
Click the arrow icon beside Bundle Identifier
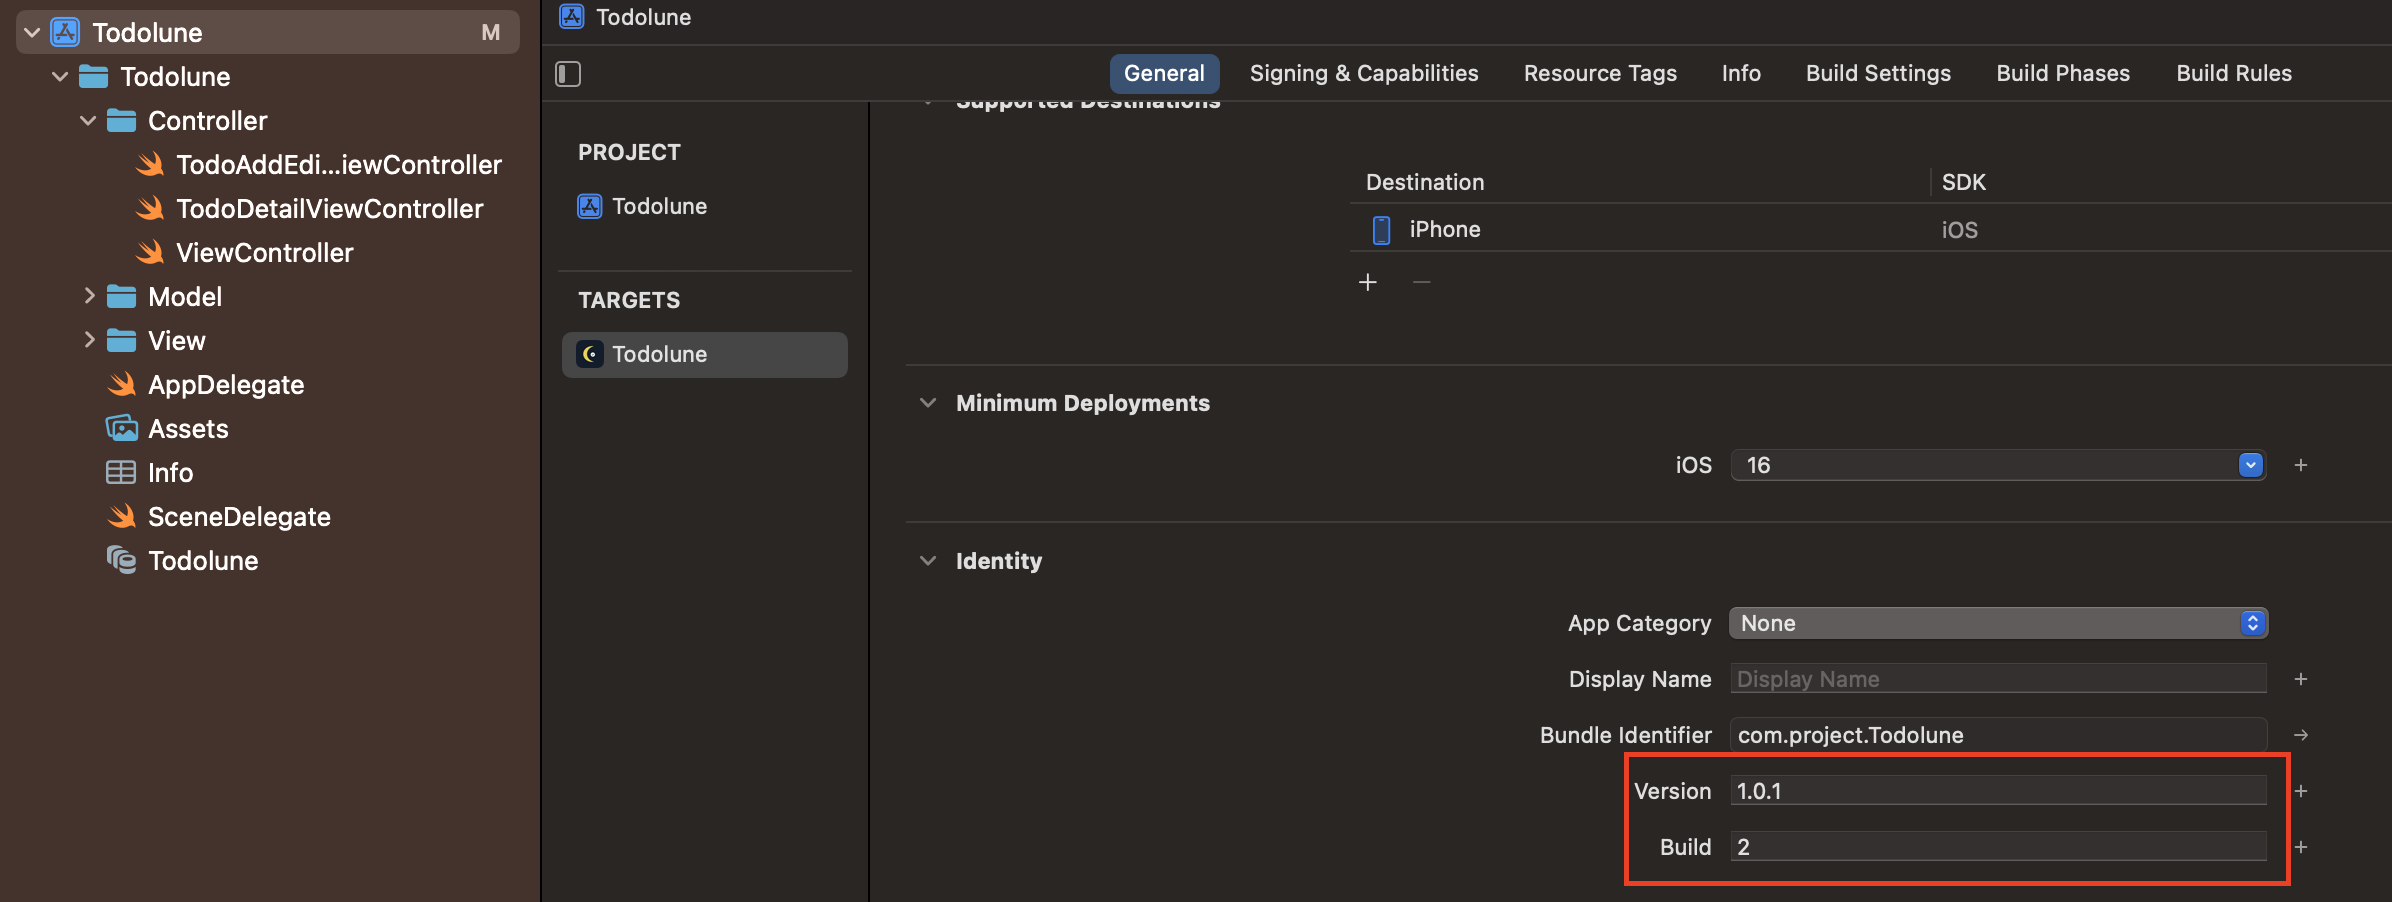[x=2301, y=735]
